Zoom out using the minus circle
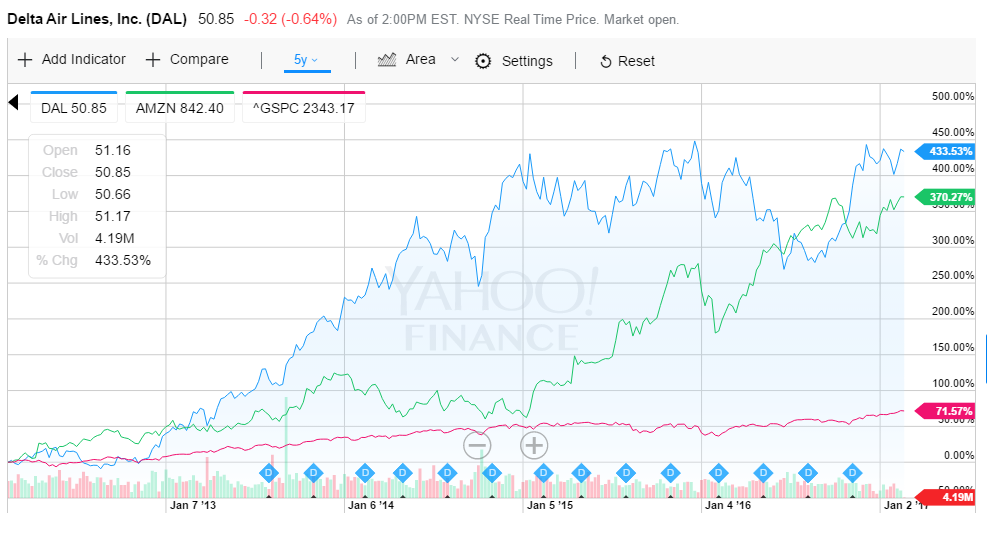 click(477, 446)
